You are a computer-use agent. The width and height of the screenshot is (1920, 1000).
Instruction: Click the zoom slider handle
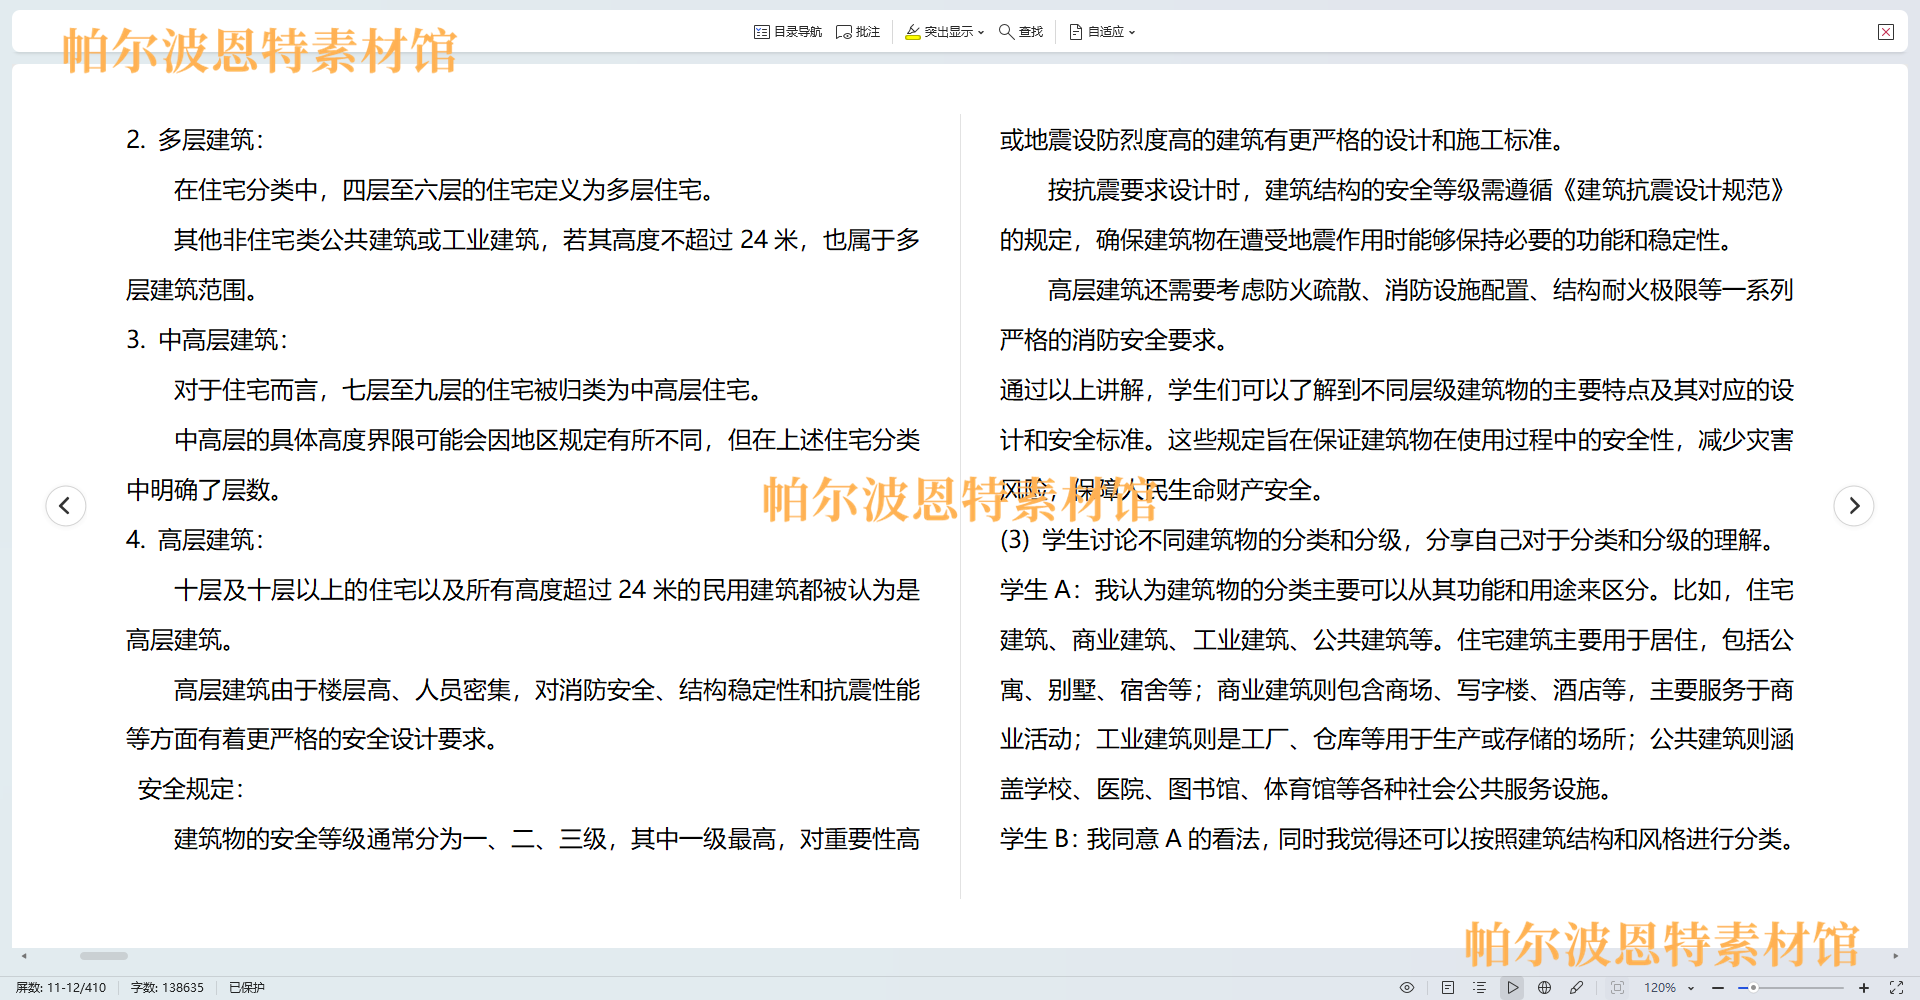(1753, 987)
